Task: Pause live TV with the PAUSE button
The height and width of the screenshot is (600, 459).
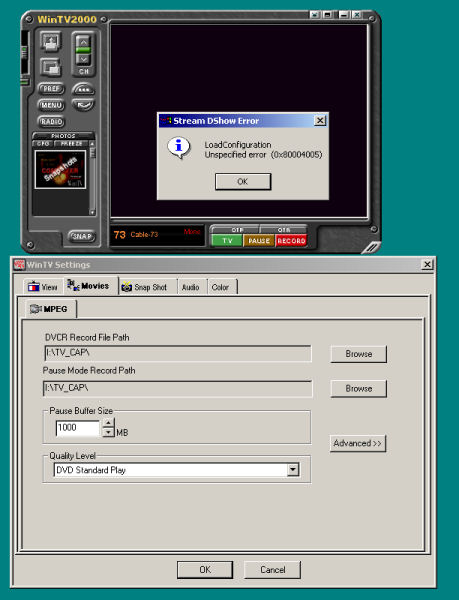Action: click(259, 240)
